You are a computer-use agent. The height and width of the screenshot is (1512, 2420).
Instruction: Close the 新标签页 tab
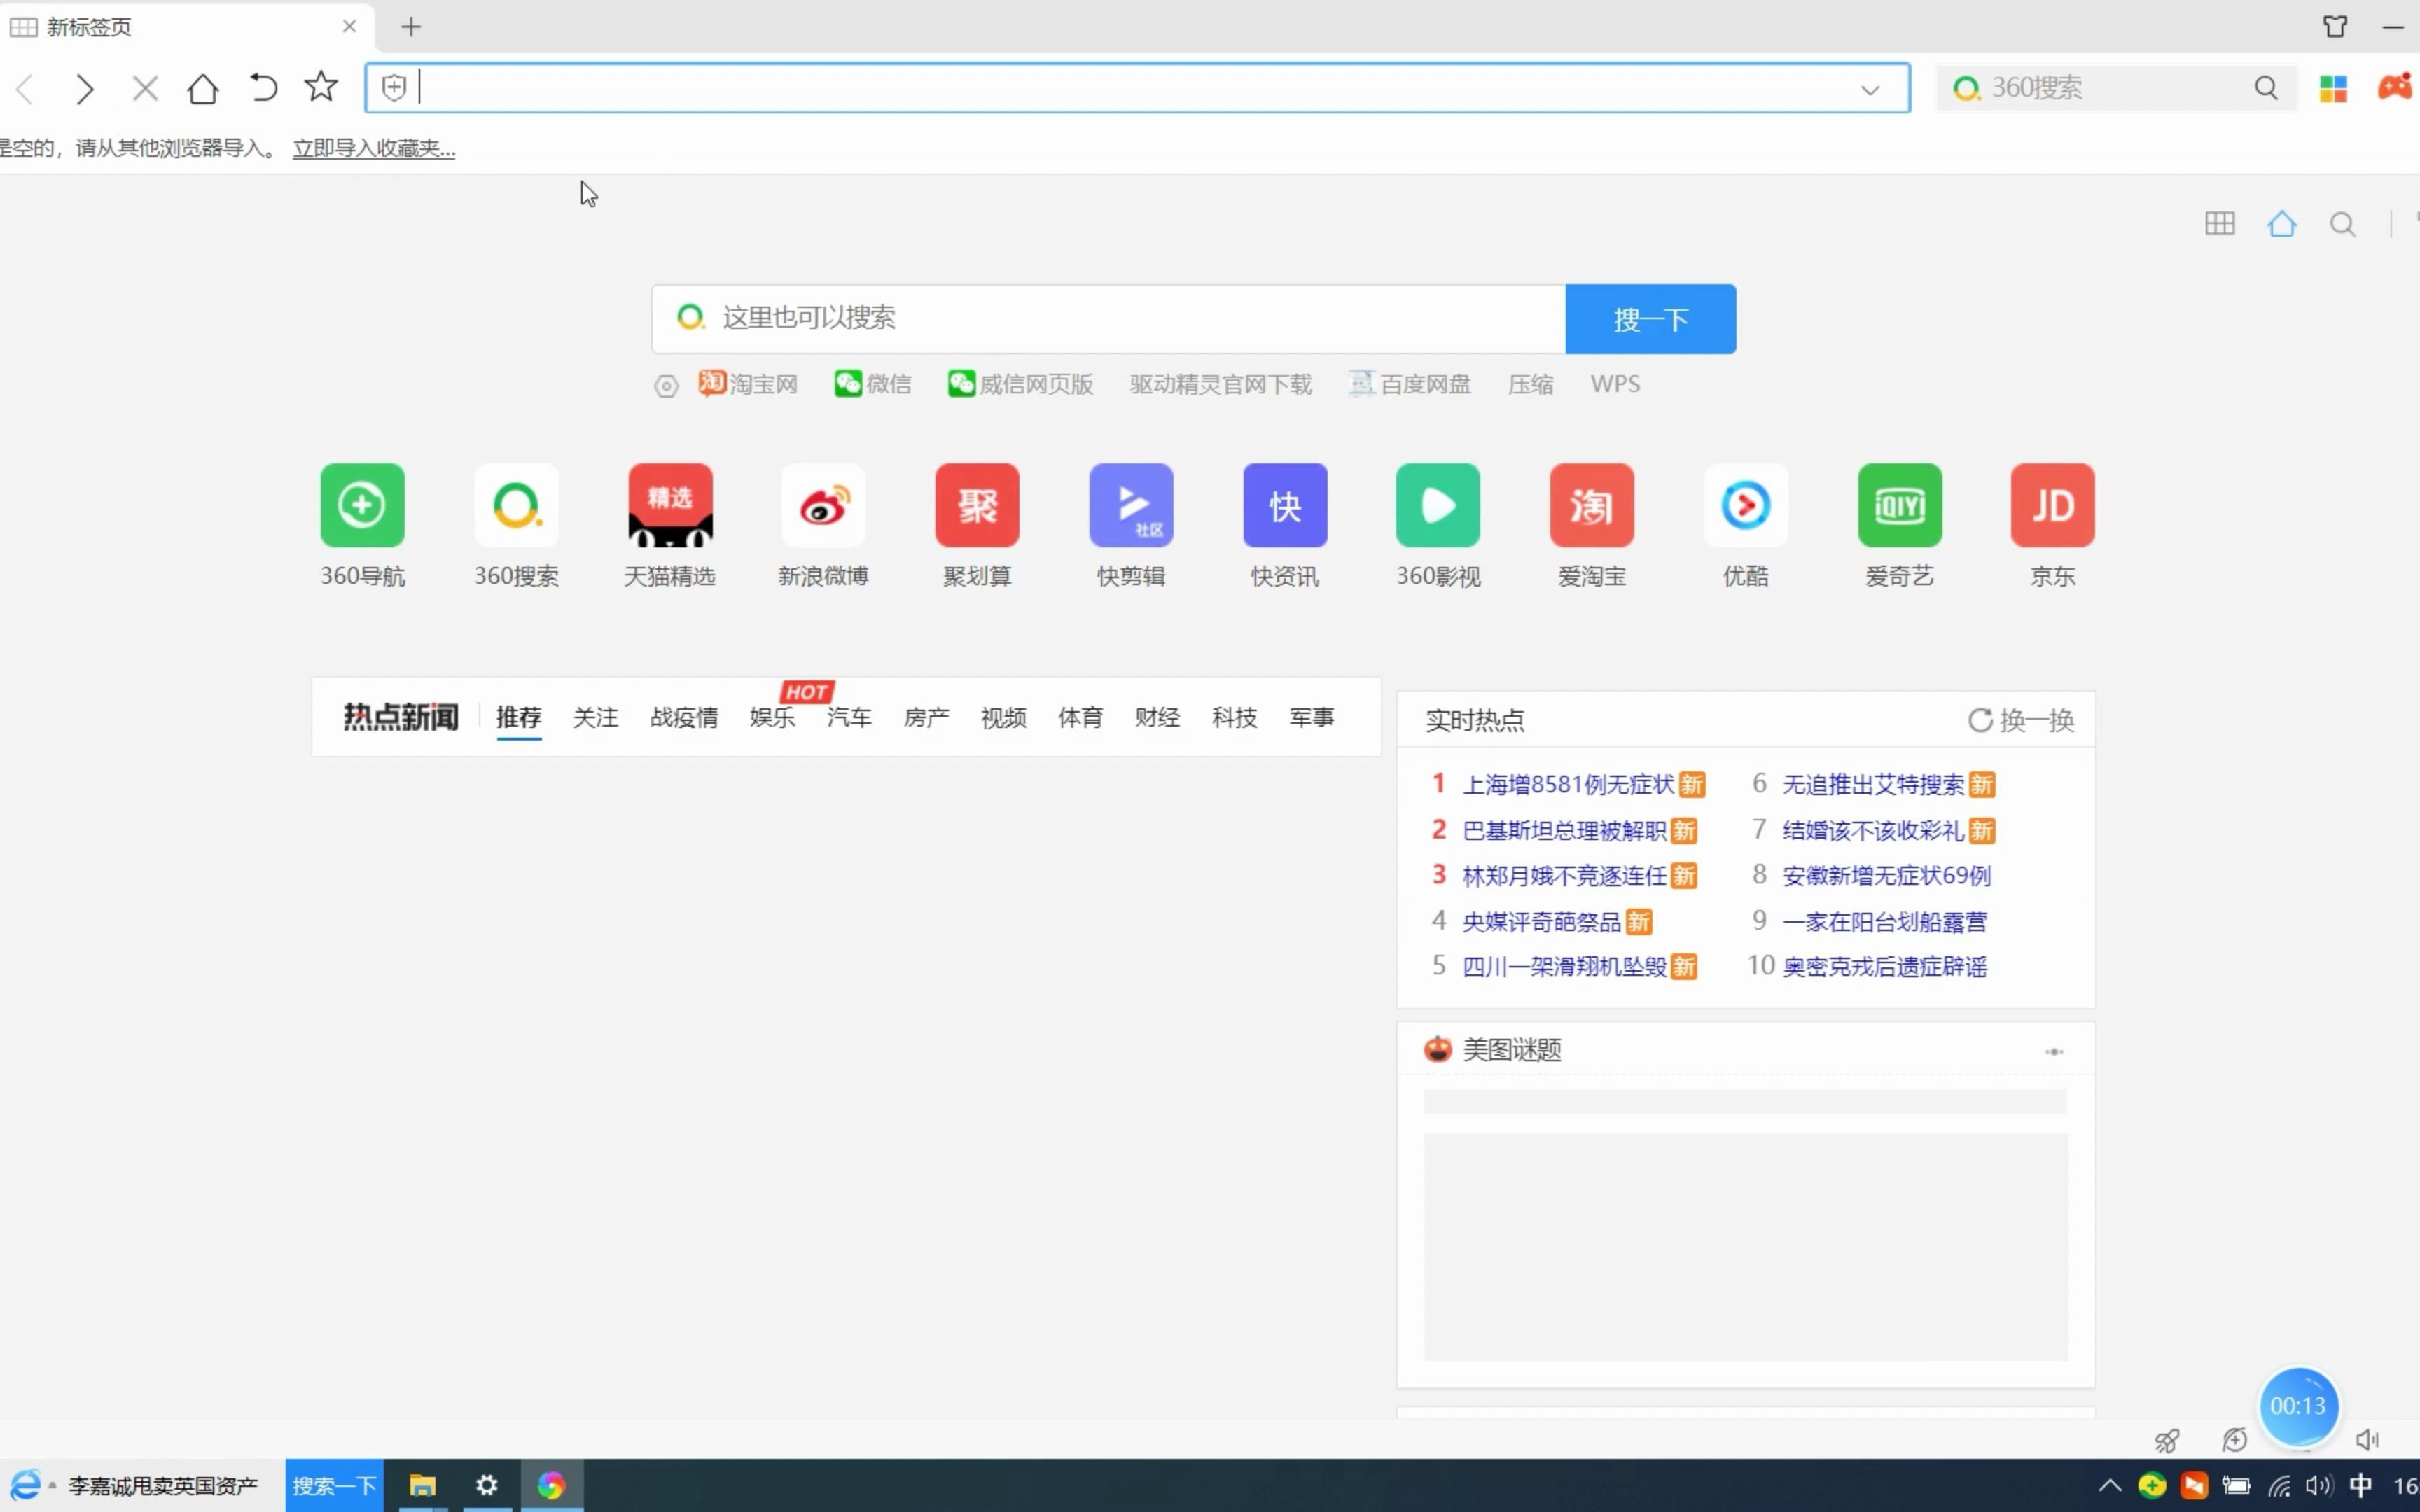(x=349, y=27)
